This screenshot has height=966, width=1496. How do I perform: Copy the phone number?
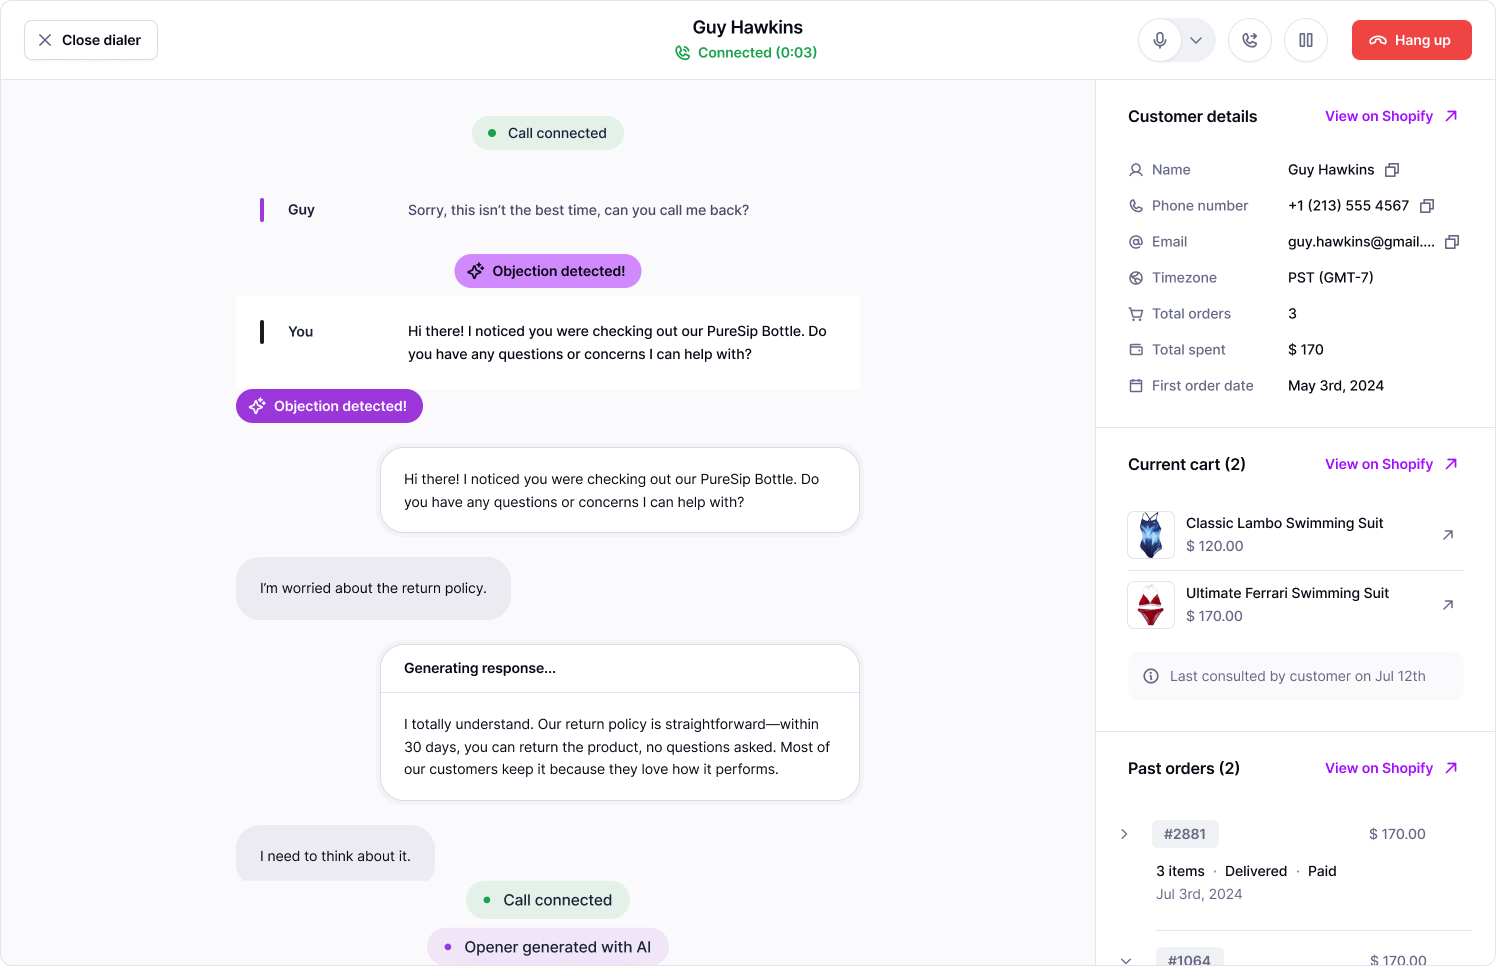point(1427,206)
